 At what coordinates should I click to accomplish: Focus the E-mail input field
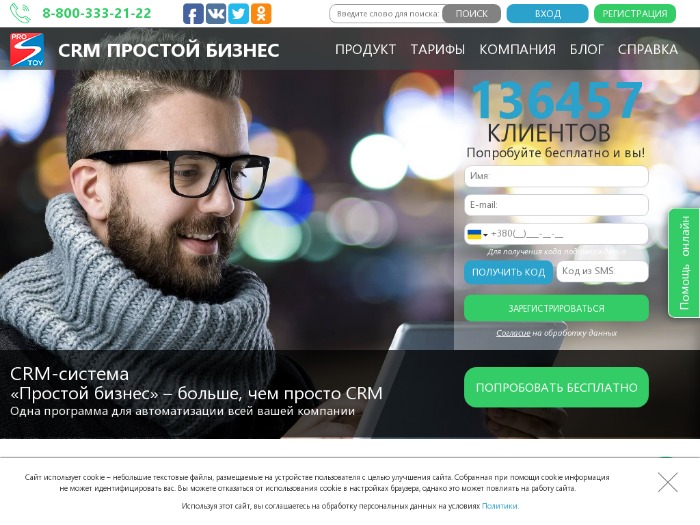click(x=556, y=205)
